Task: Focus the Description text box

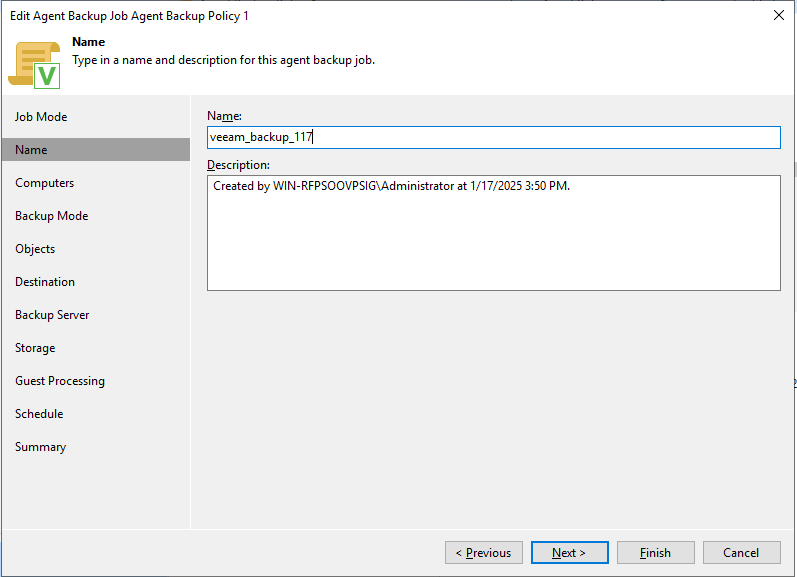Action: tap(493, 233)
